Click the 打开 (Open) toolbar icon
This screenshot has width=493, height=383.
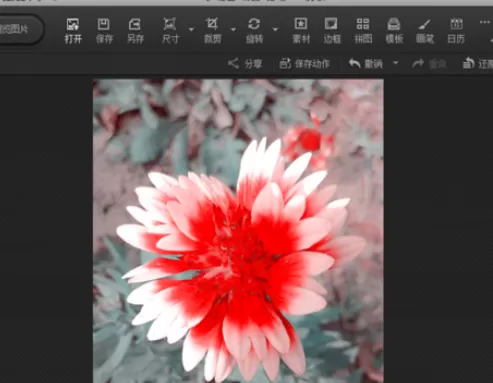pyautogui.click(x=73, y=31)
